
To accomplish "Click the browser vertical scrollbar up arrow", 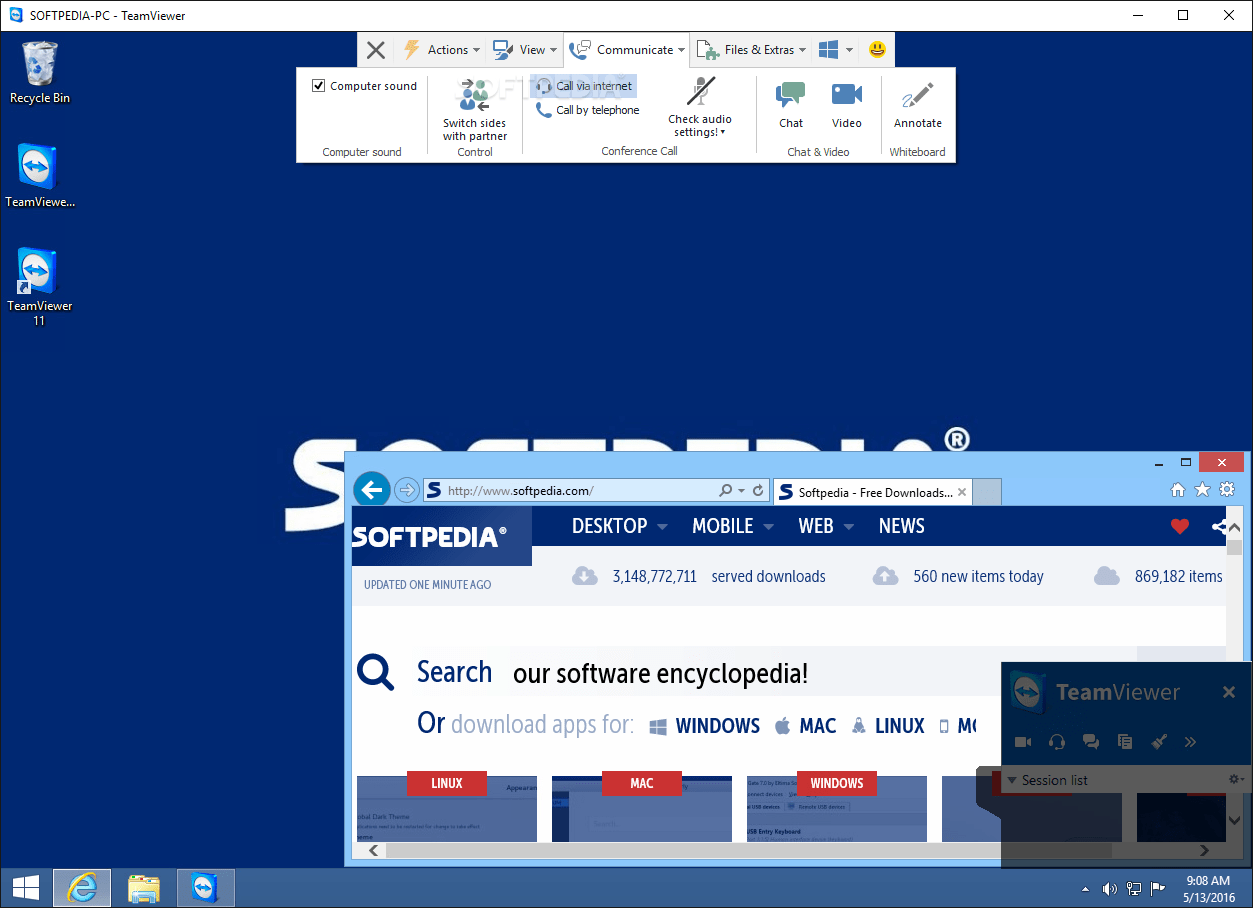I will click(x=1234, y=527).
